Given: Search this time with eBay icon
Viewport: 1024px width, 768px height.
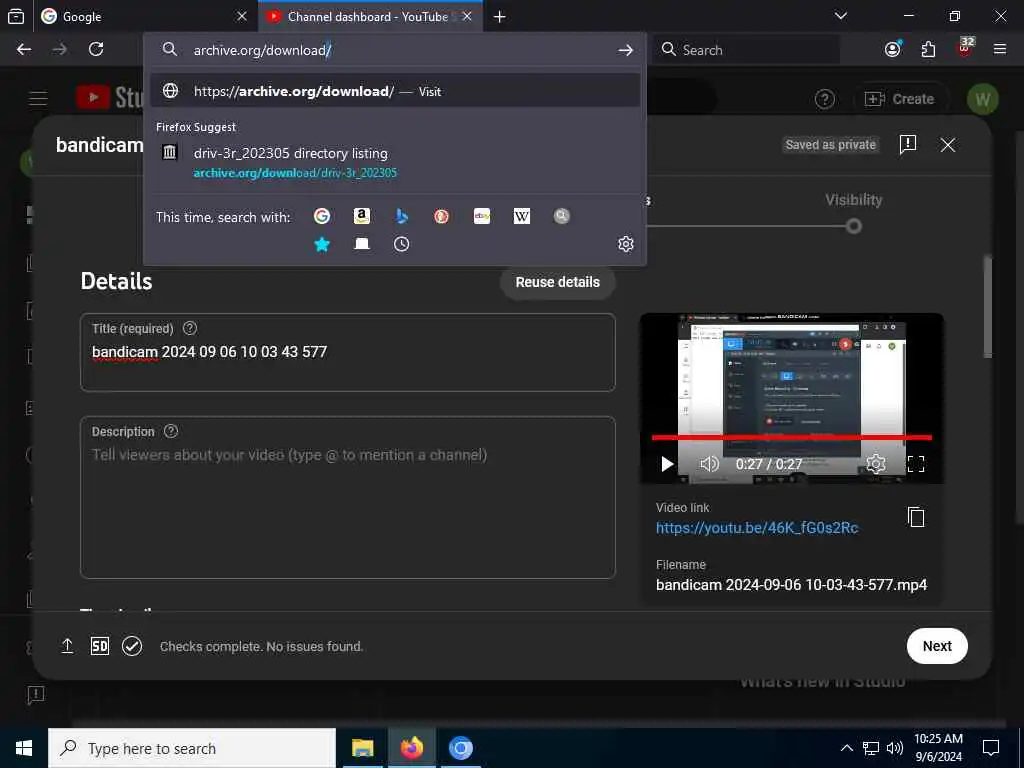Looking at the screenshot, I should pyautogui.click(x=482, y=216).
